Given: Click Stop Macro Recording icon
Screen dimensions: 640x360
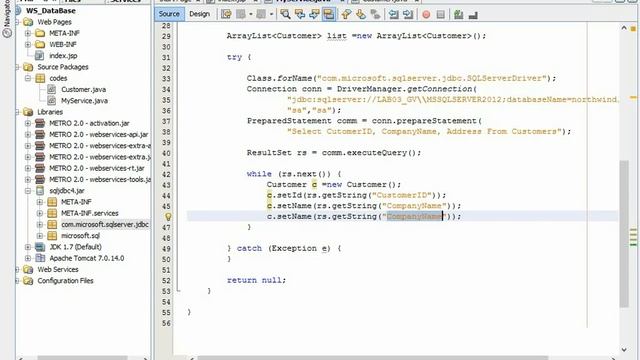Looking at the screenshot, I should tap(440, 15).
